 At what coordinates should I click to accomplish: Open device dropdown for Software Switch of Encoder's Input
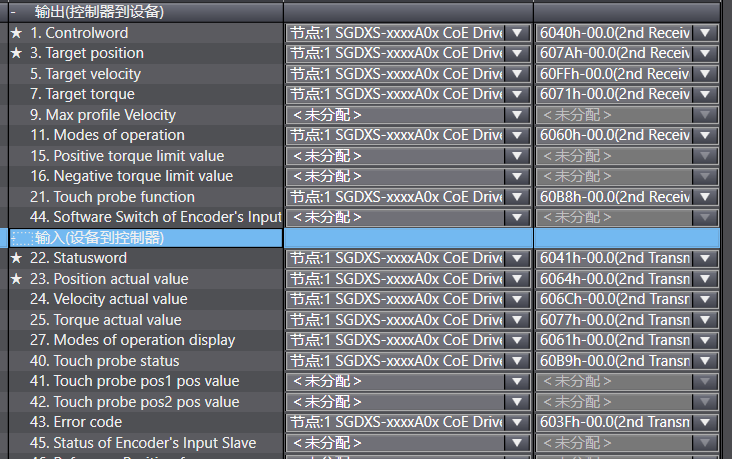pyautogui.click(x=517, y=217)
